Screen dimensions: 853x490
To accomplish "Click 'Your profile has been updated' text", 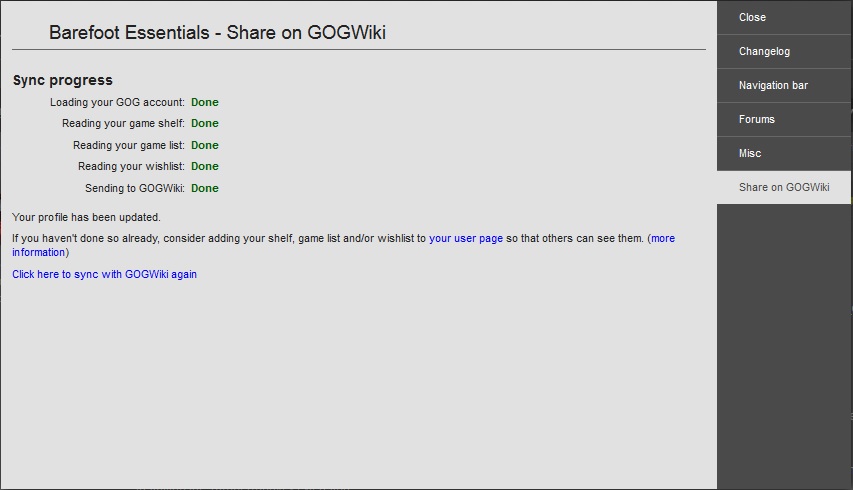I will click(86, 217).
